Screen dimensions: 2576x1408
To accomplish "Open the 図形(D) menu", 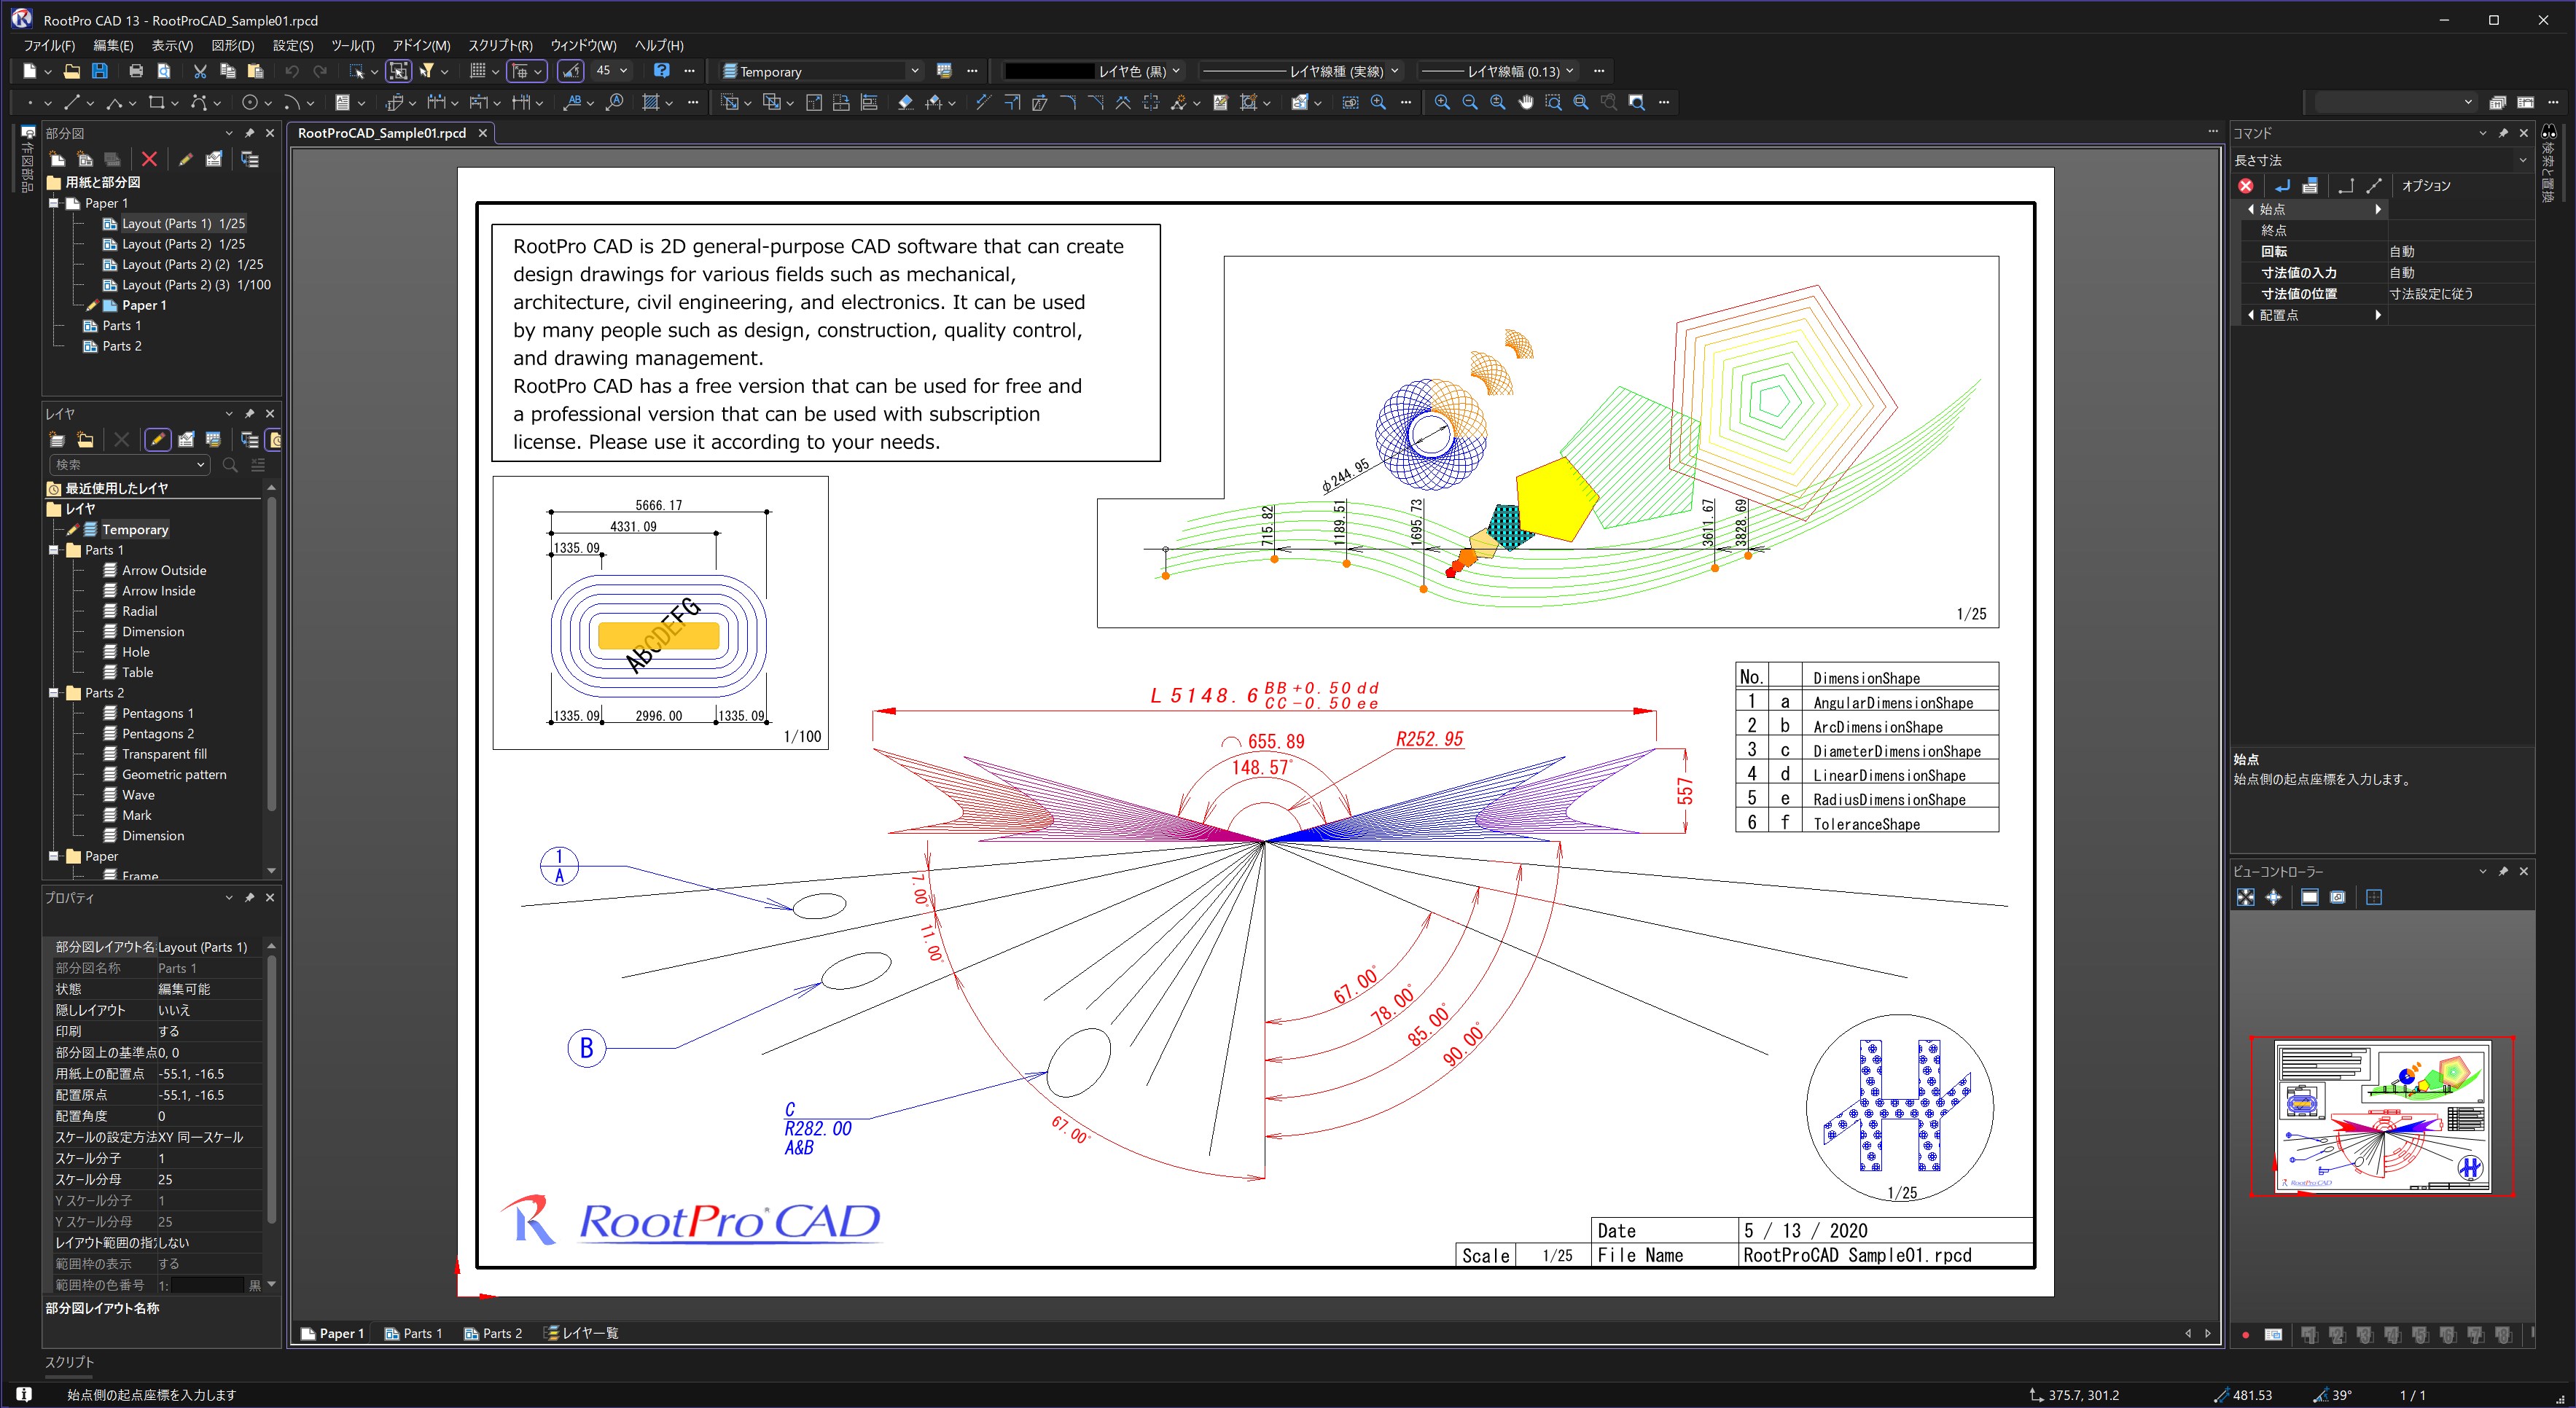I will pos(233,45).
